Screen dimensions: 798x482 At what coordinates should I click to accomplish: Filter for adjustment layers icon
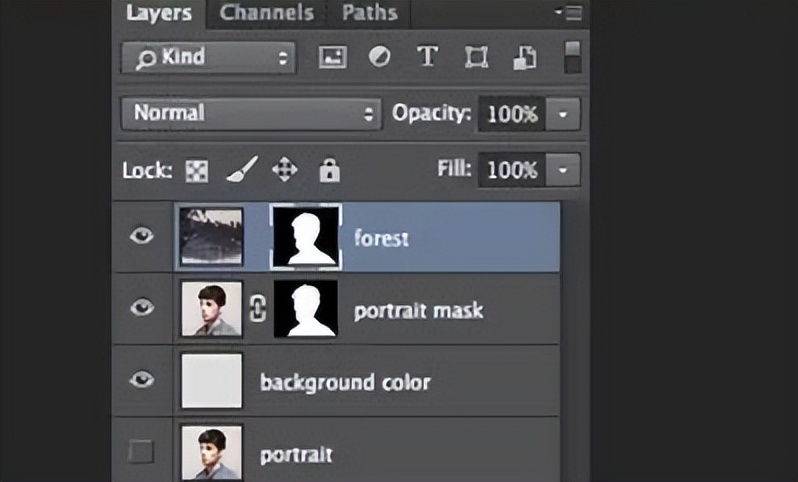coord(379,57)
